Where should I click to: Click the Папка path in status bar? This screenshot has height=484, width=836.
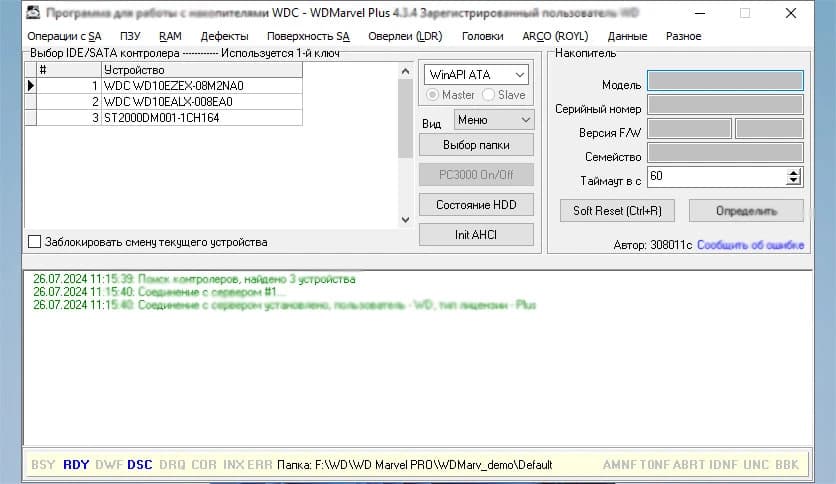tap(415, 465)
